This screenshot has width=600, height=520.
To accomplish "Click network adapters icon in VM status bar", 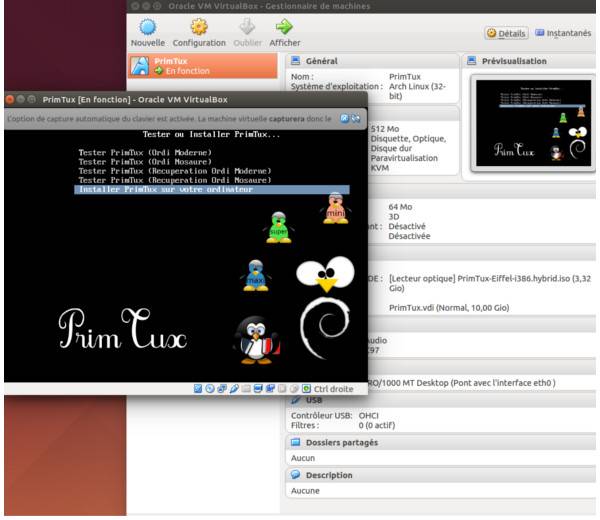I will coord(222,389).
